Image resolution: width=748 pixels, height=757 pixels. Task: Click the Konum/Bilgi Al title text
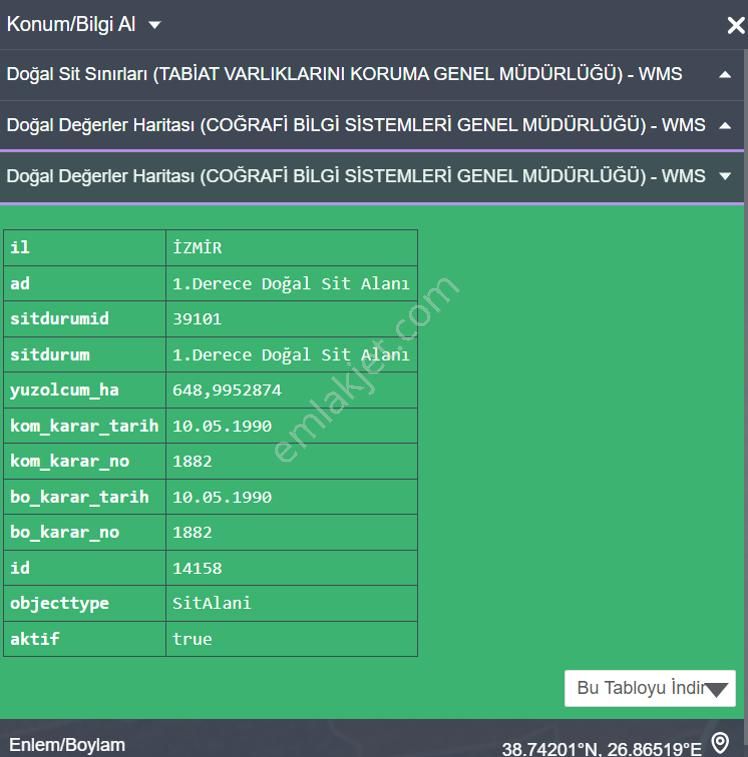tap(71, 25)
